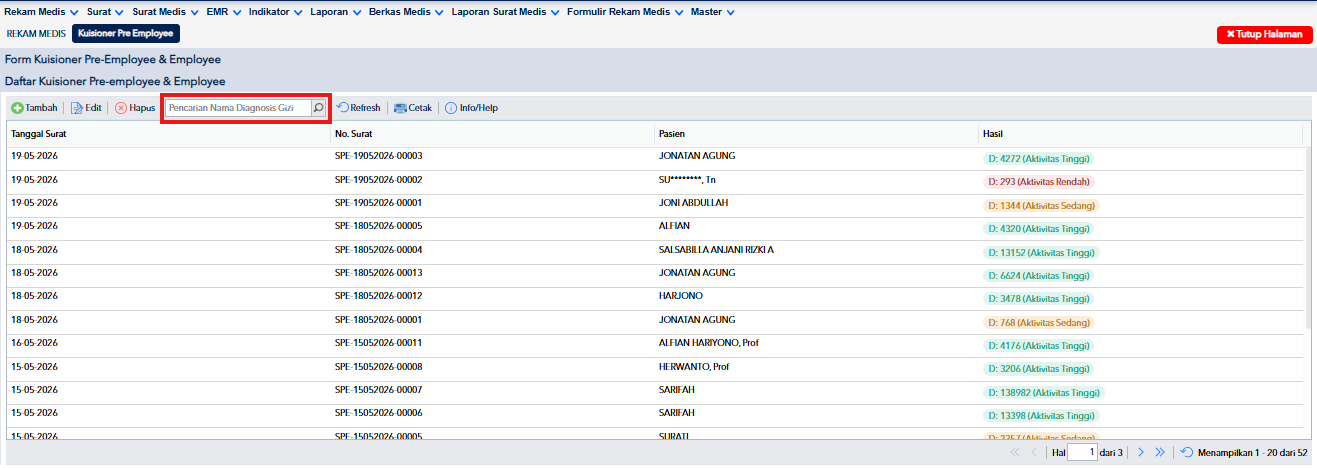Image resolution: width=1317 pixels, height=468 pixels.
Task: Click result D: 4272 (Aktivitas Tinggi)
Action: [1038, 159]
